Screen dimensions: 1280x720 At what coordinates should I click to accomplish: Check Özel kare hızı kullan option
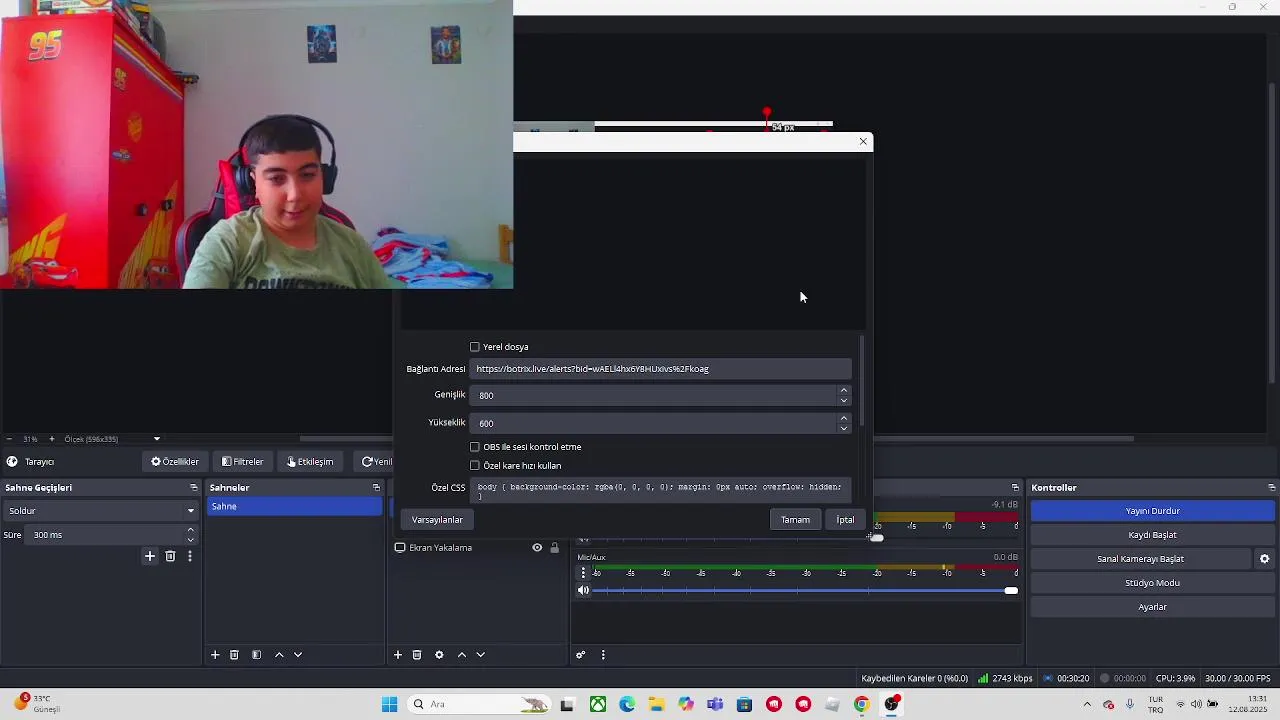pyautogui.click(x=475, y=466)
